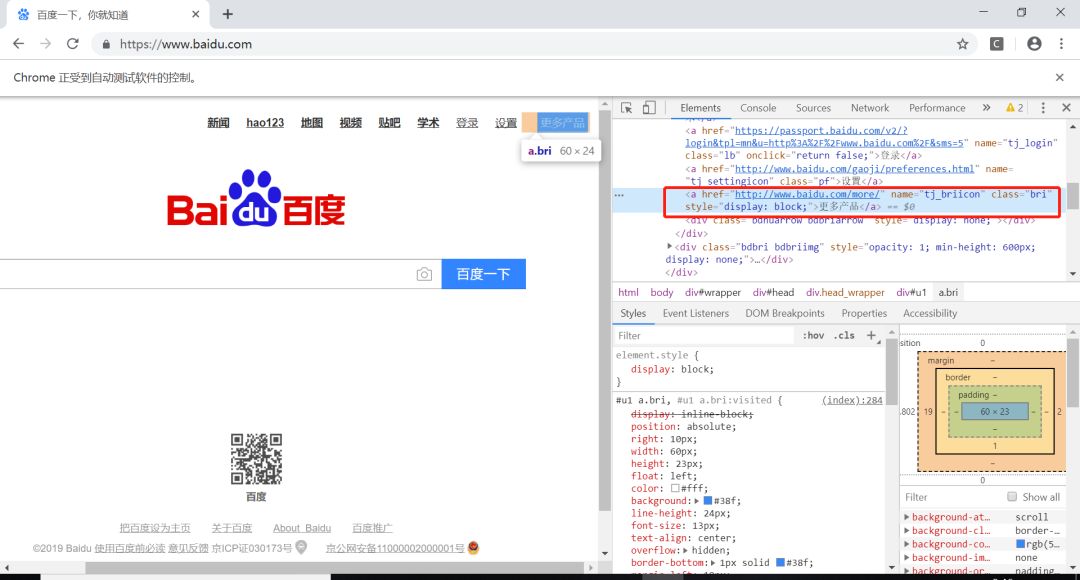Click the Styles filter input

click(703, 335)
